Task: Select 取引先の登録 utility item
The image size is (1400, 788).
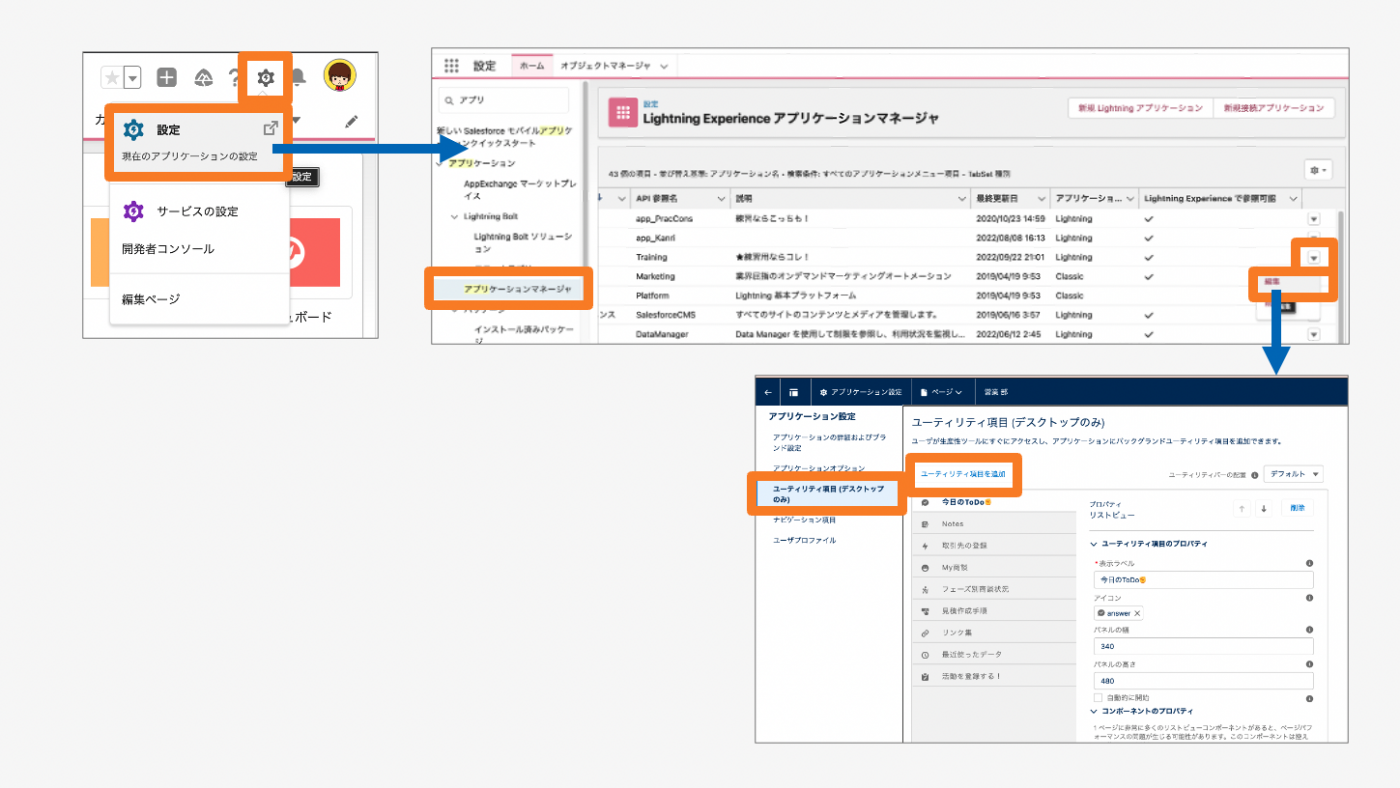Action: 993,546
